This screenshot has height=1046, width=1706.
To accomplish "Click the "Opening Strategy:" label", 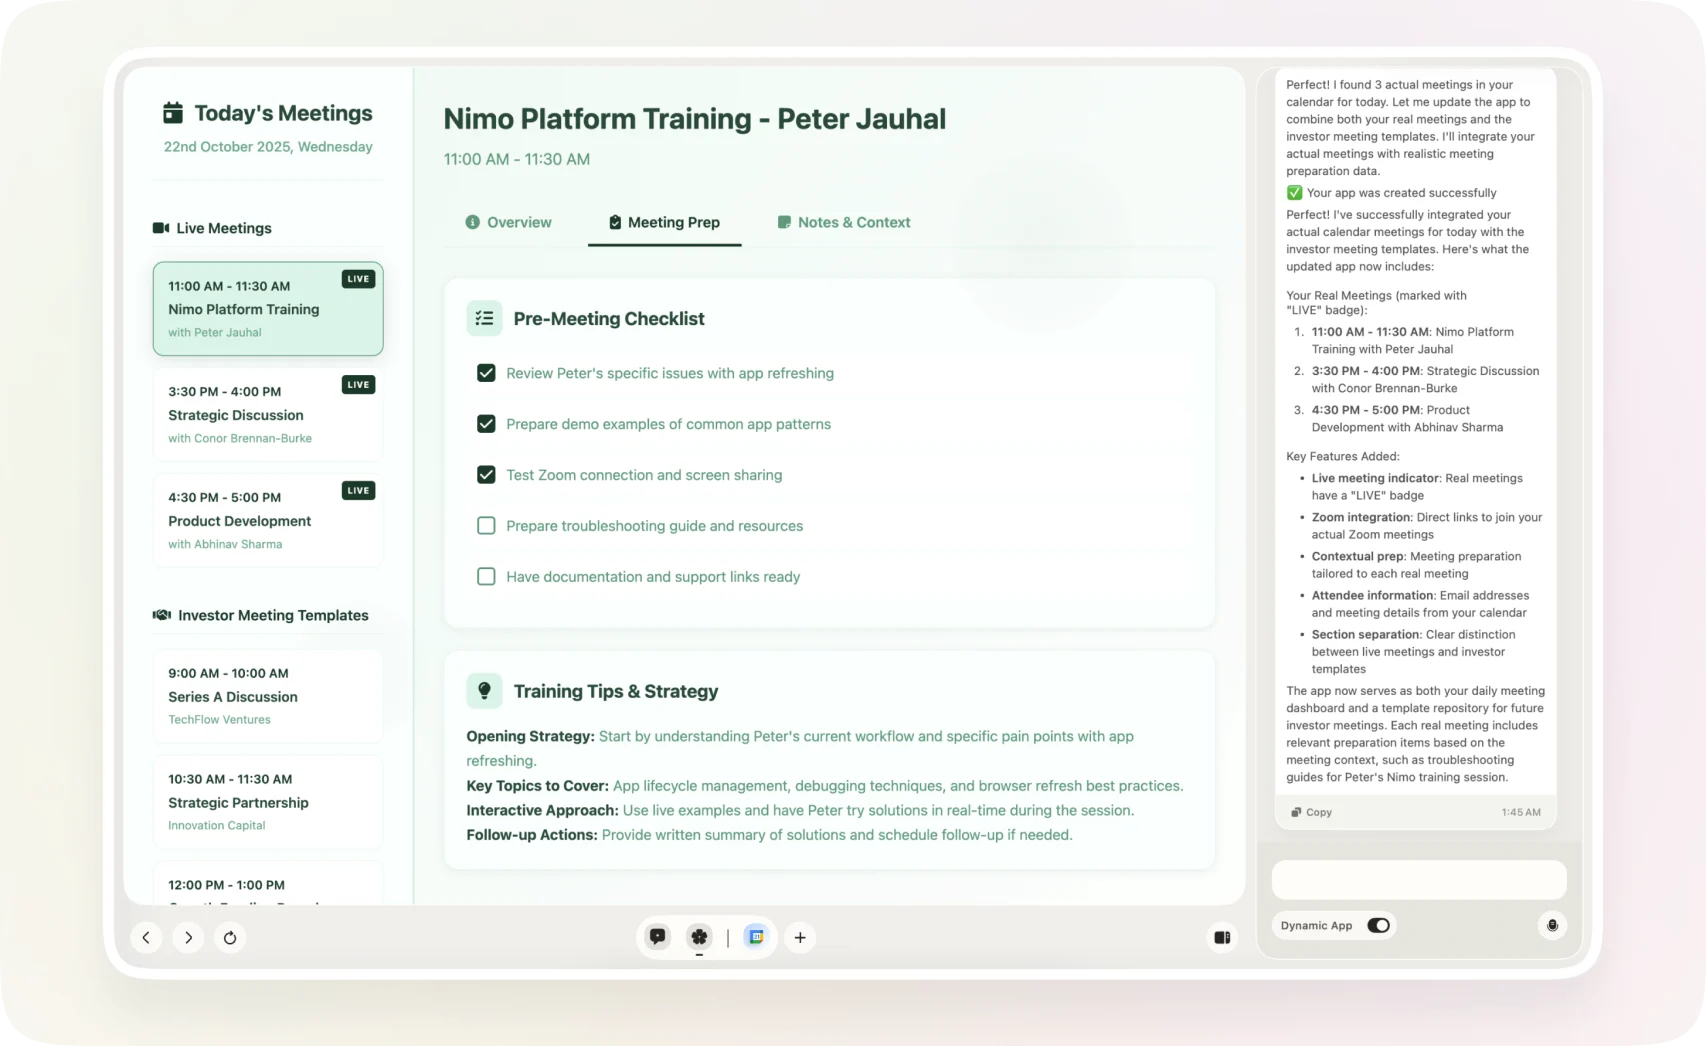I will click(x=530, y=736).
